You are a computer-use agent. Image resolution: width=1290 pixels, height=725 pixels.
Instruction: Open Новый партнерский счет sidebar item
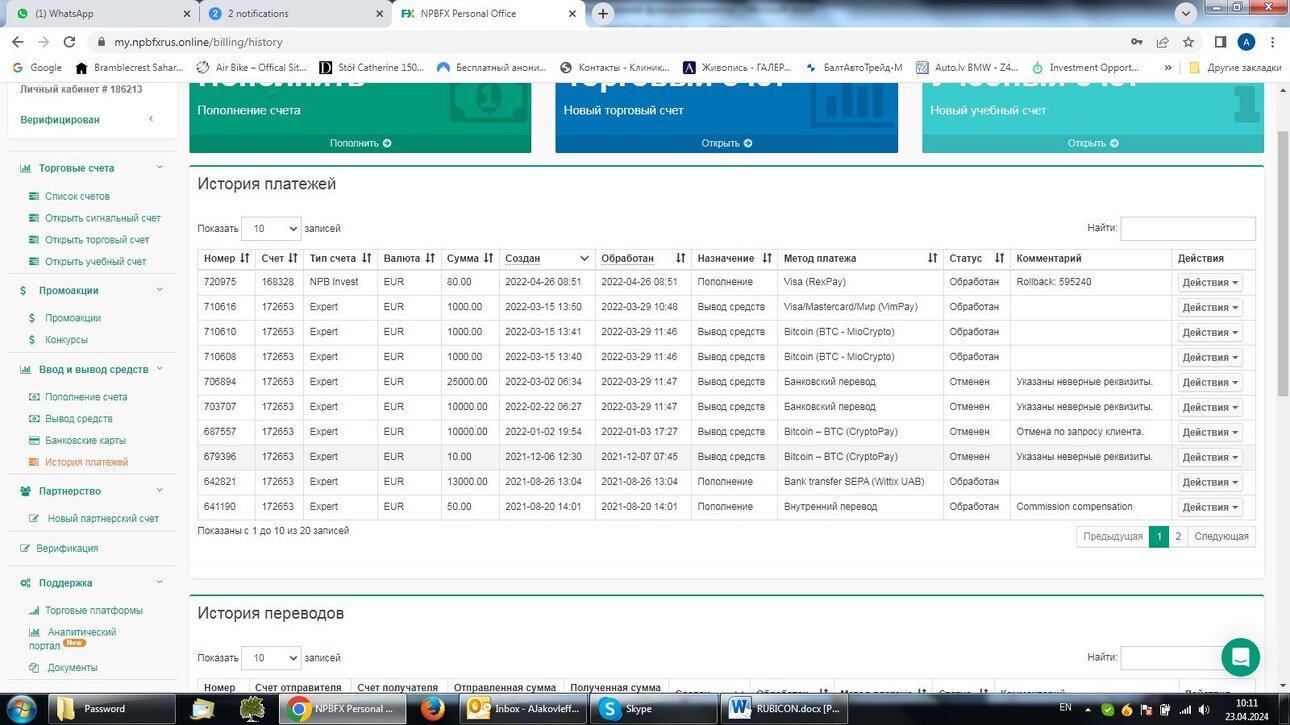point(103,519)
